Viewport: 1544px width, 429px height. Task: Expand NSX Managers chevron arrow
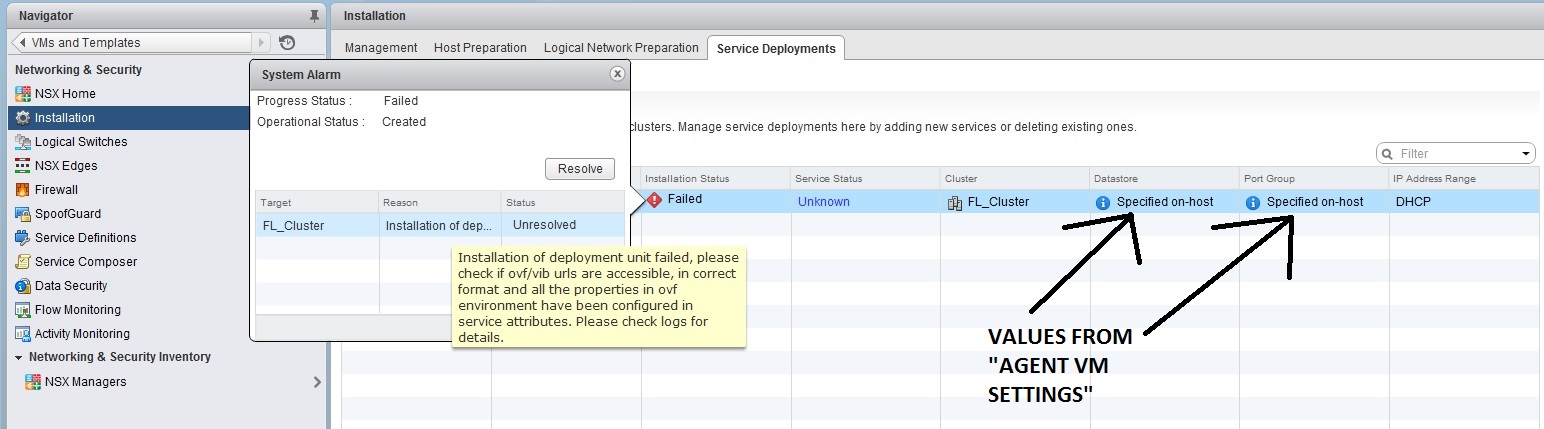click(x=317, y=382)
